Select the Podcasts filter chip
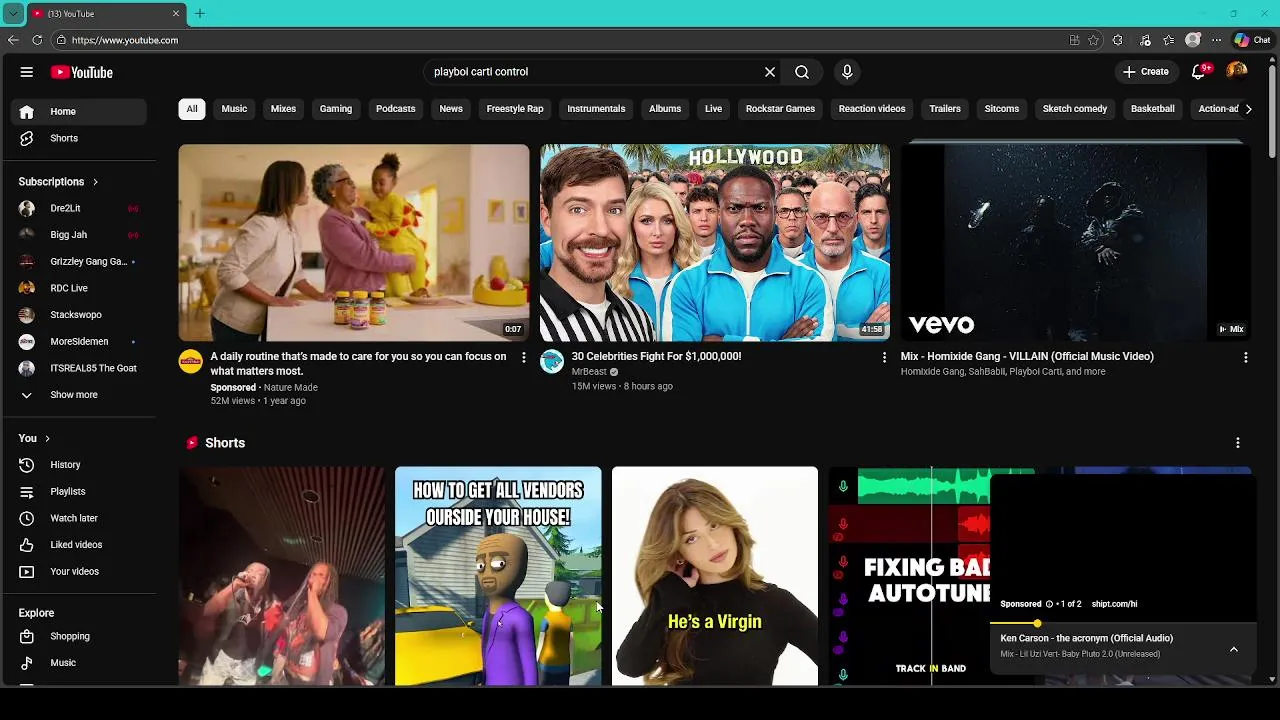1280x720 pixels. [x=396, y=109]
